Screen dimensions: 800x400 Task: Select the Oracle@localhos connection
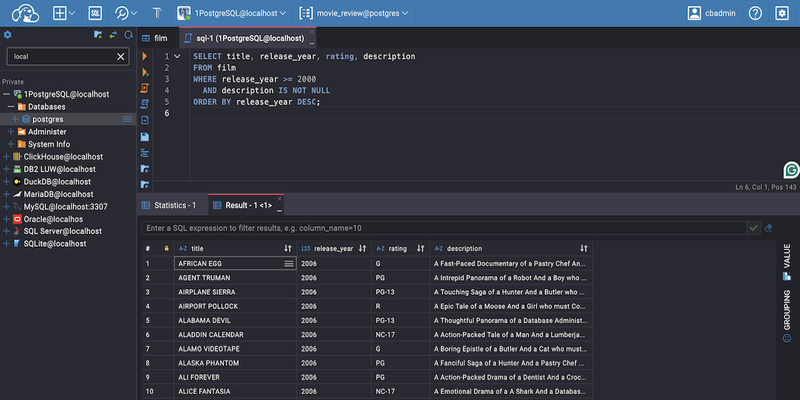pos(53,219)
